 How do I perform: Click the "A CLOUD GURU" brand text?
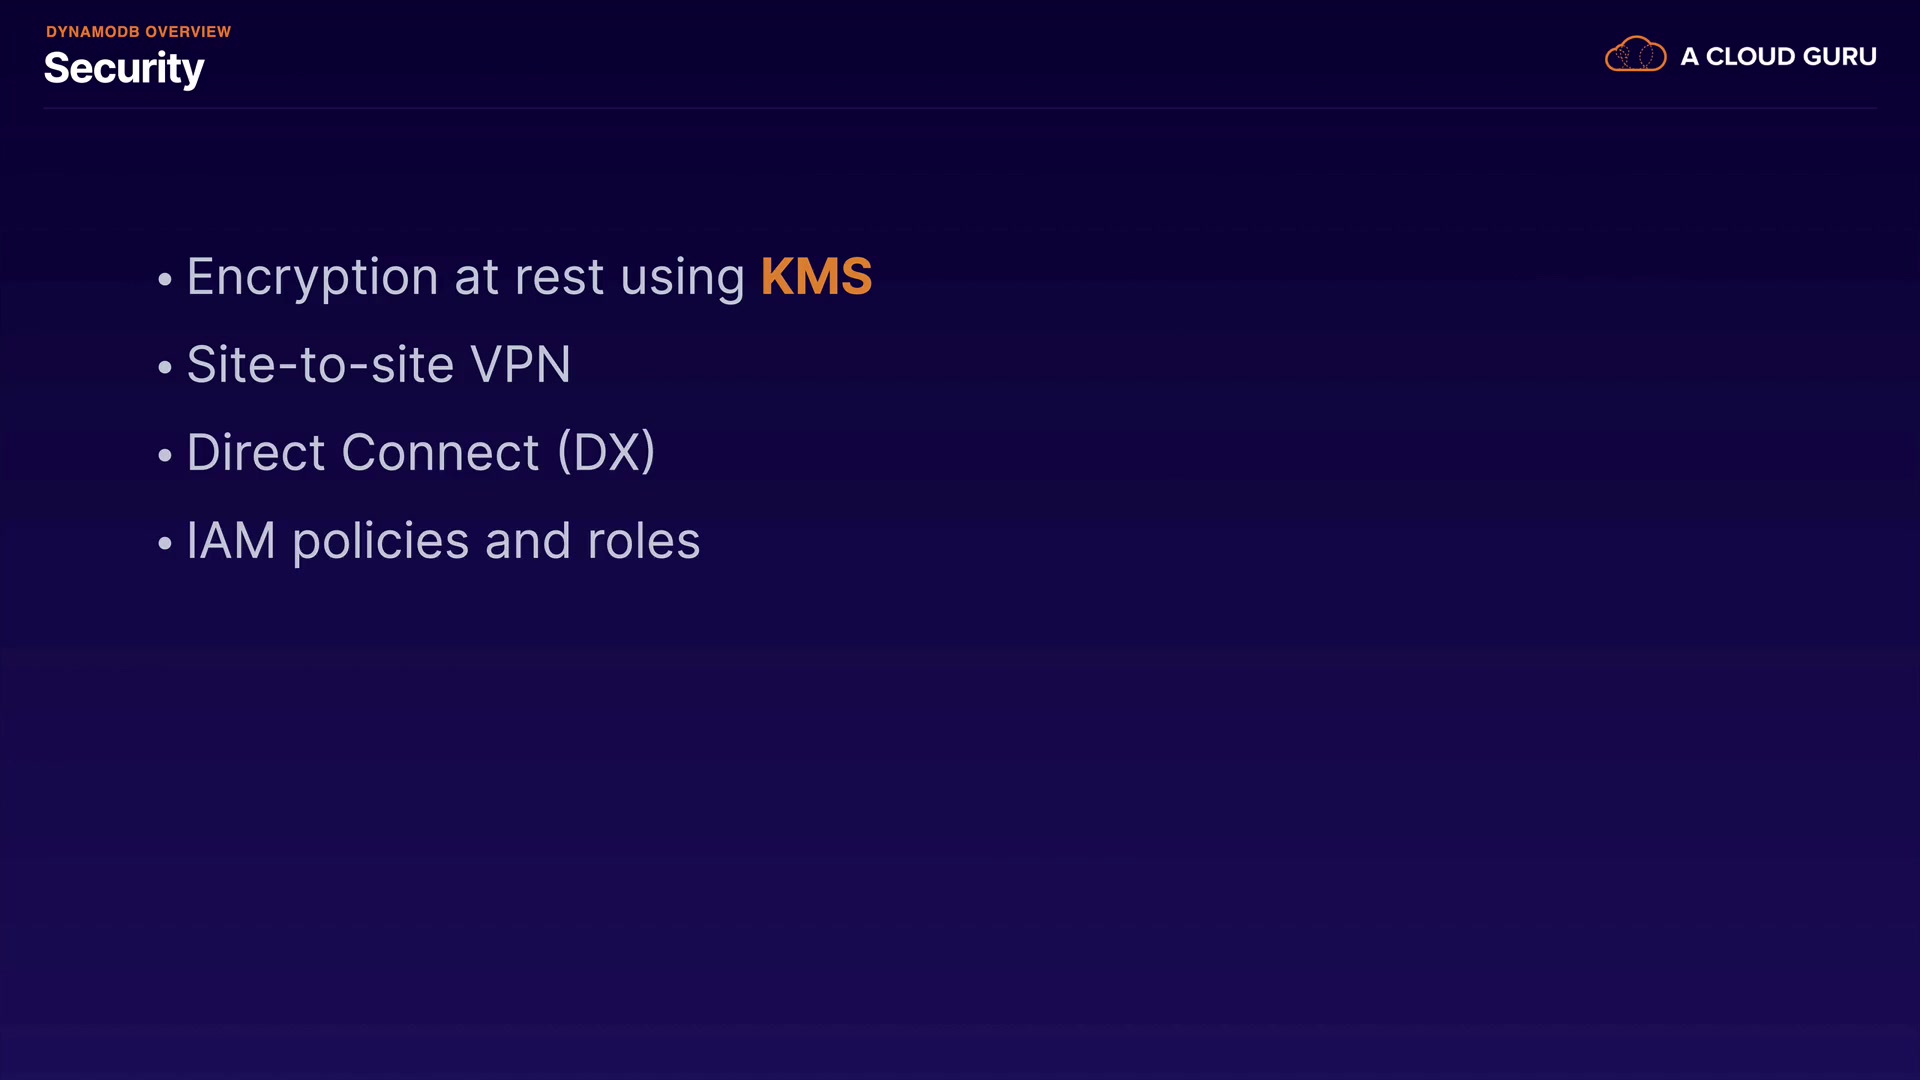point(1778,57)
